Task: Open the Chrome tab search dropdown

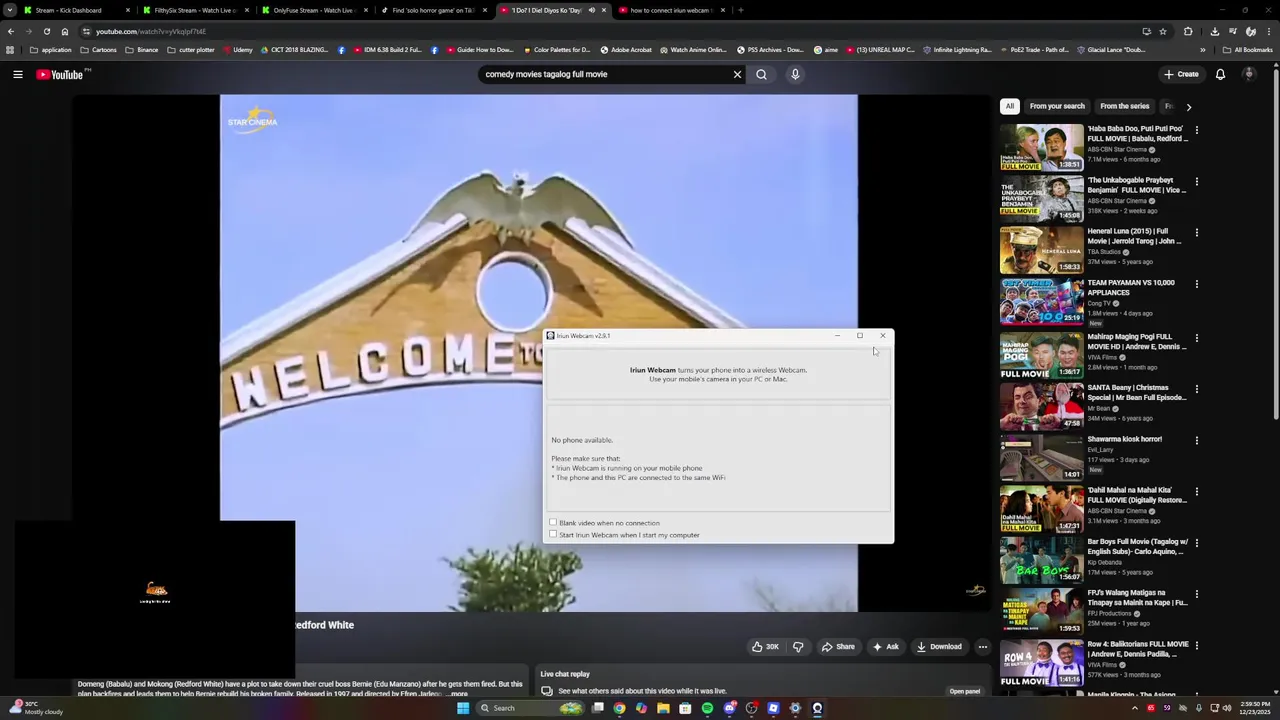Action: tap(10, 10)
